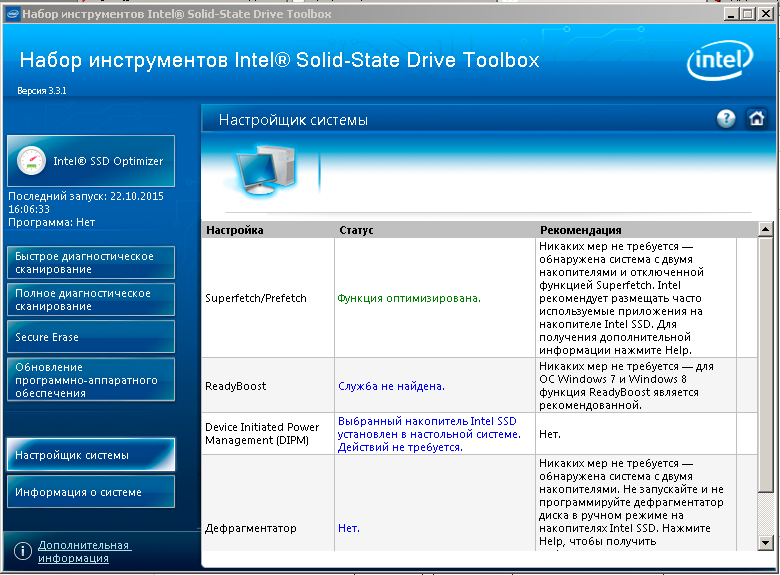Close the SSD Toolbox window
This screenshot has height=575, width=780.
coord(766,14)
